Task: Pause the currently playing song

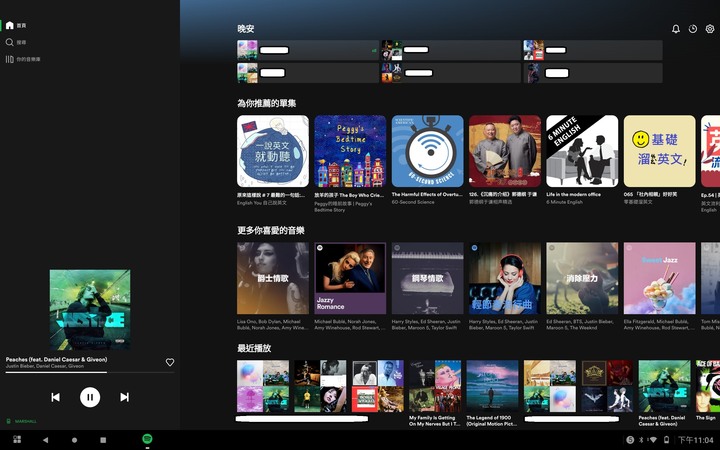Action: click(x=90, y=397)
